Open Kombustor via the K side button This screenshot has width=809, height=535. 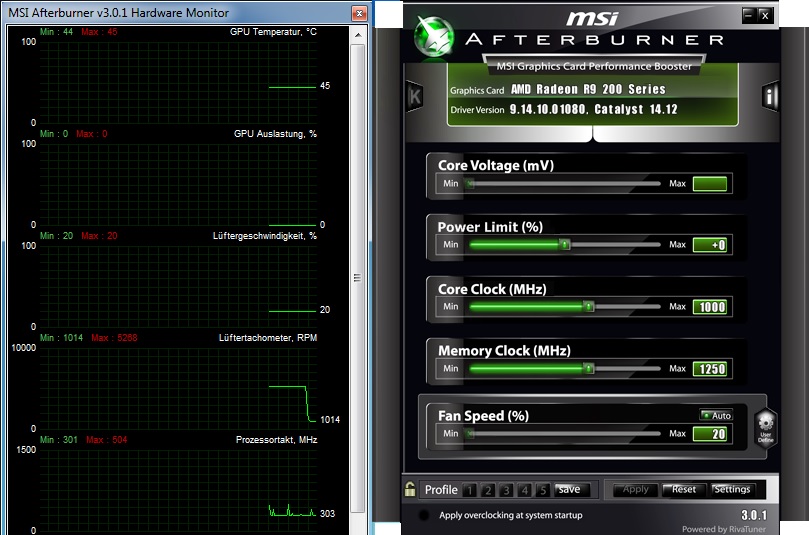[414, 96]
